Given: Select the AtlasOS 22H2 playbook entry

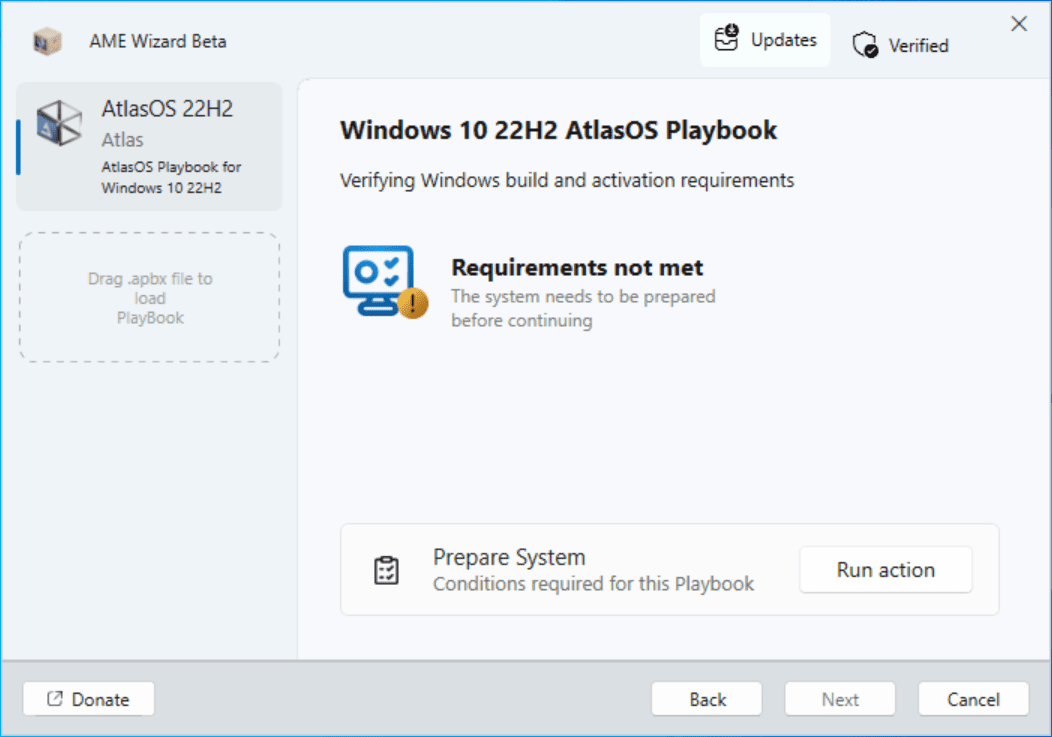Looking at the screenshot, I should pos(150,146).
